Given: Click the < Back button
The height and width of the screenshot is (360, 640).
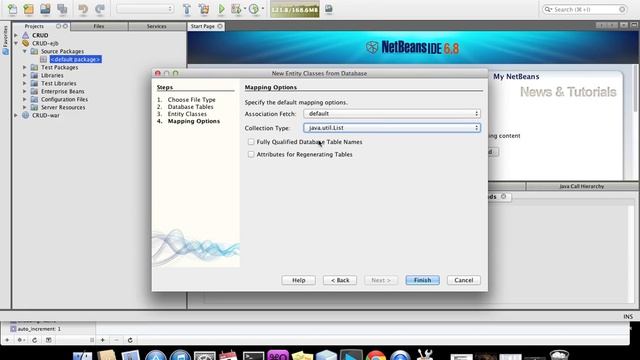Looking at the screenshot, I should point(340,280).
